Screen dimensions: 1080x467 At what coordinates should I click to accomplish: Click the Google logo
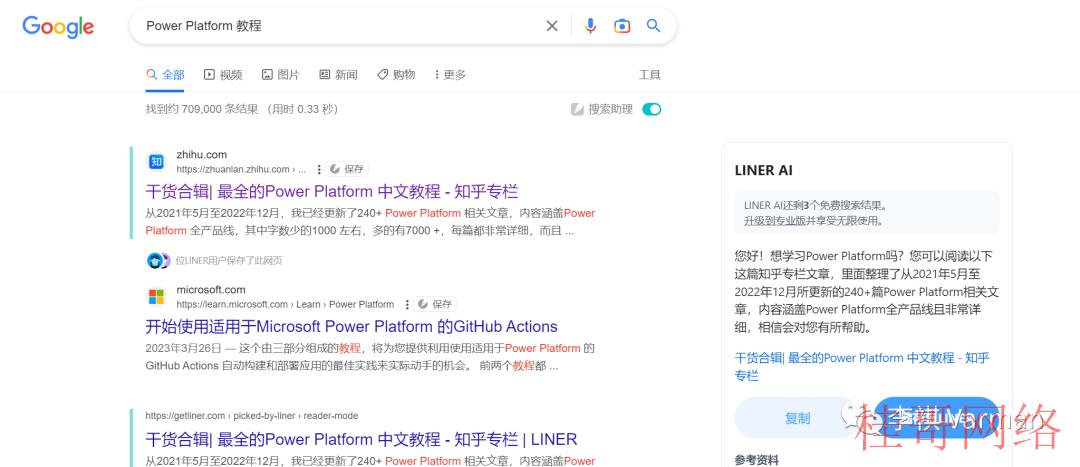[x=58, y=27]
